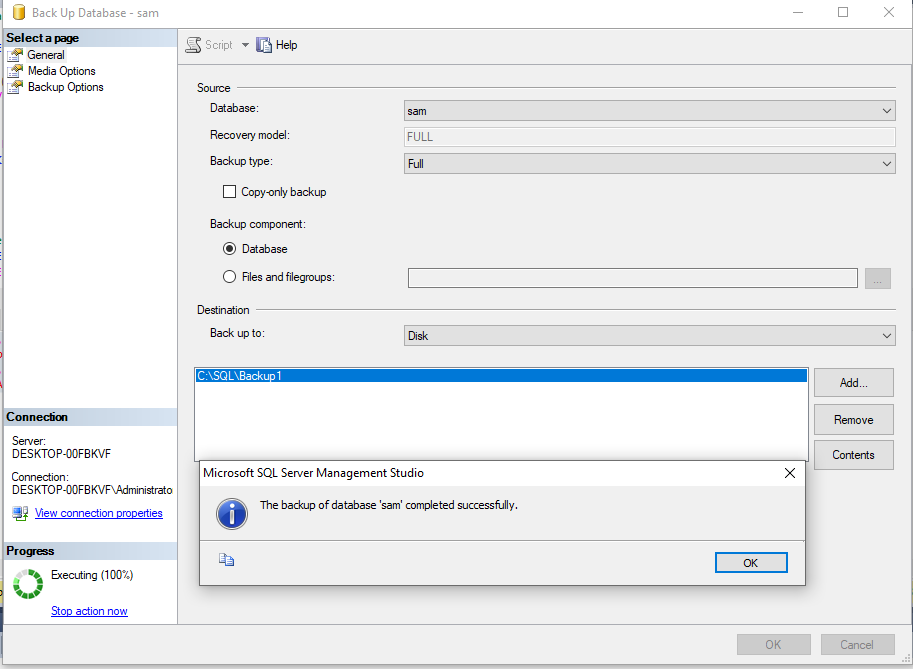
Task: Click the DESKTOP-00FBKVF\Administrator connection text
Action: [x=92, y=490]
